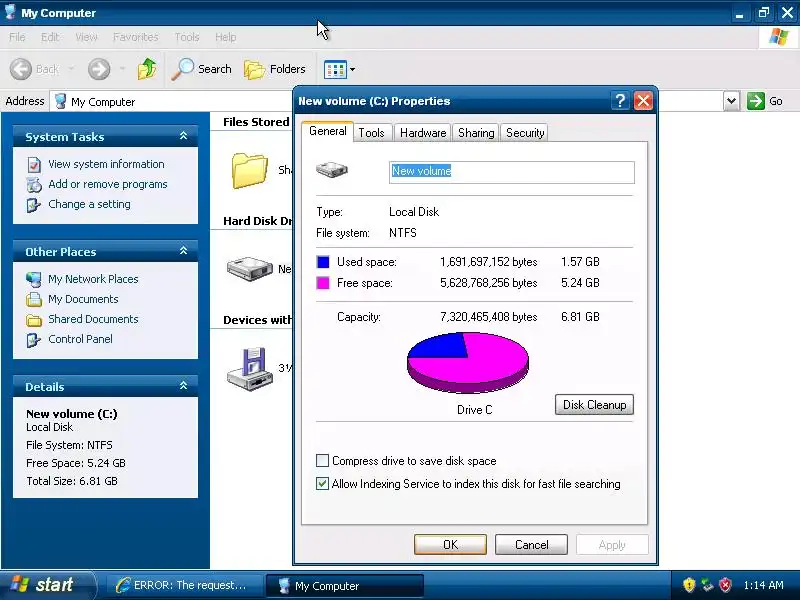Viewport: 800px width, 600px height.
Task: Switch to the General tab
Action: click(328, 131)
